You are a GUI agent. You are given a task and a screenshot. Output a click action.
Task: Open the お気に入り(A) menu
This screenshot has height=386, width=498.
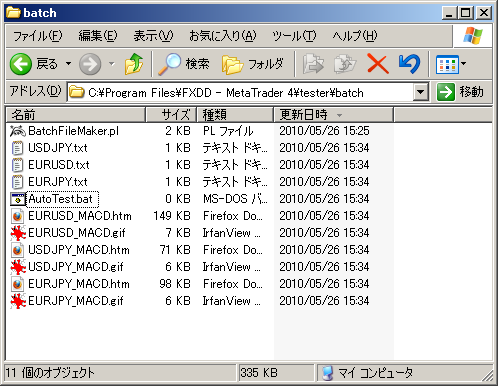coord(223,36)
